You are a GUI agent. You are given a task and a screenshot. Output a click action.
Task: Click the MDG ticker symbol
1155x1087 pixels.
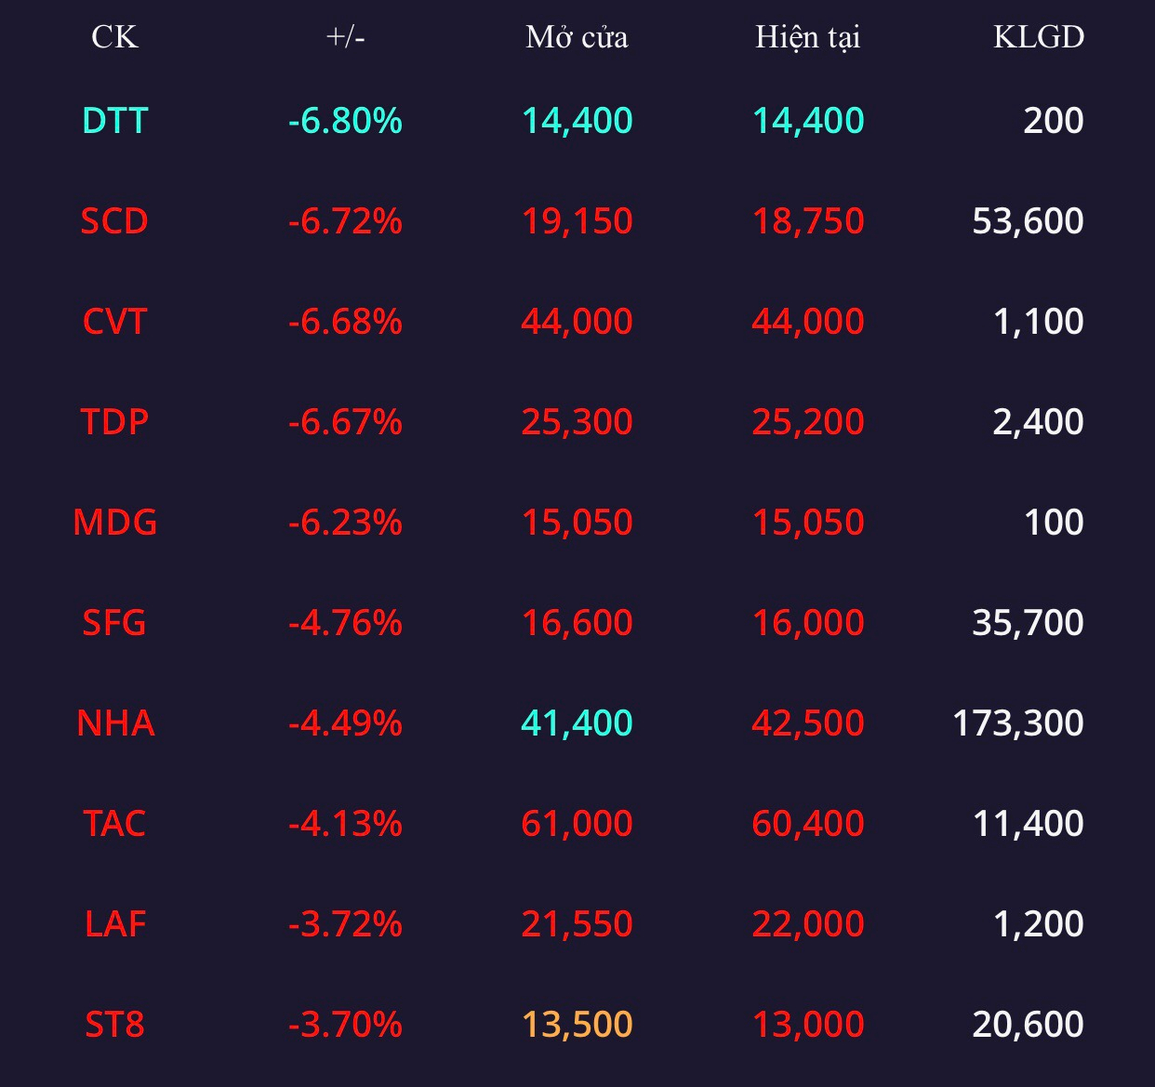[x=115, y=522]
